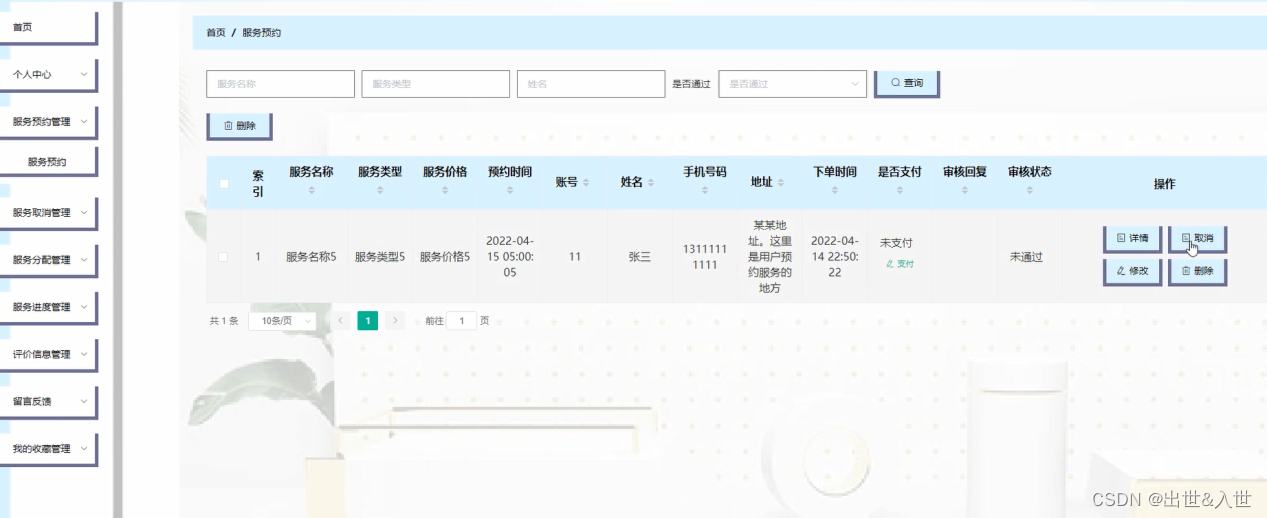
Task: Click the trash icon on the top 删除 button
Action: coord(228,126)
